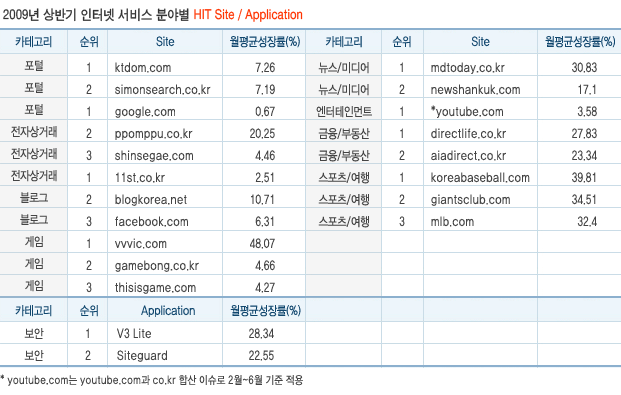Viewport: 621px width, 395px height.
Task: Click 금융/부동산 category beside aiadirect.co.kr
Action: pos(344,156)
